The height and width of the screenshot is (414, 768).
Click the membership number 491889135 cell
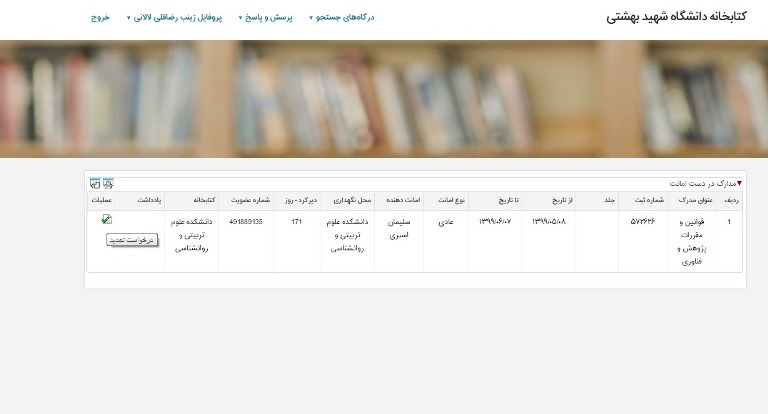246,221
